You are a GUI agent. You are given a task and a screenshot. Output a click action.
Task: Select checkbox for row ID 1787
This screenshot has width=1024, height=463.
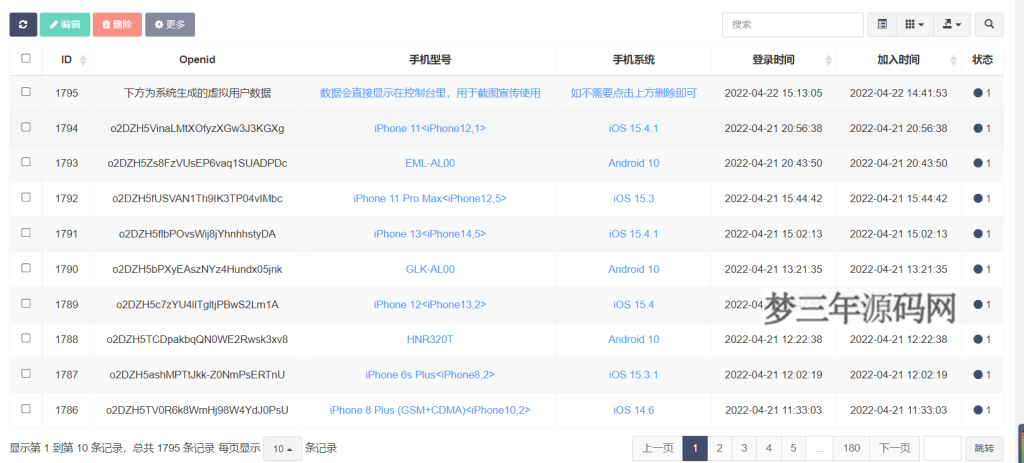pos(26,373)
